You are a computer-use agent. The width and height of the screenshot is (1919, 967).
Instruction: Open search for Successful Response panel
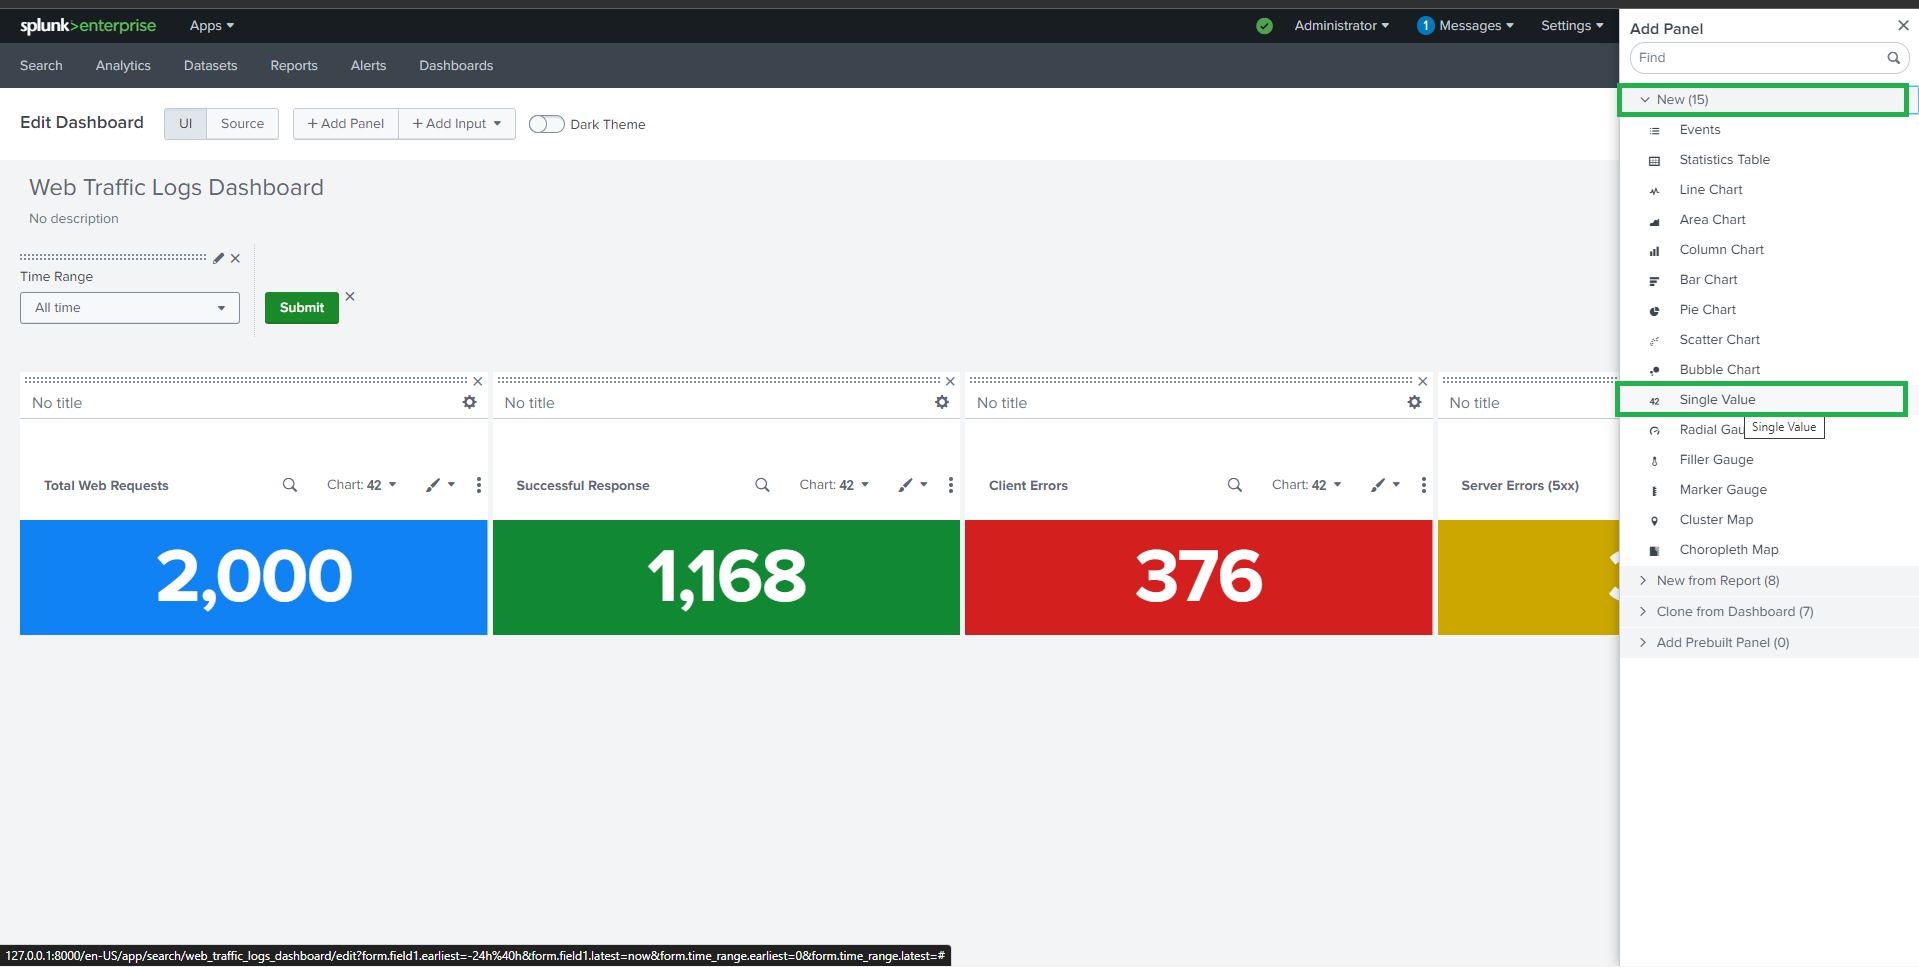click(762, 485)
